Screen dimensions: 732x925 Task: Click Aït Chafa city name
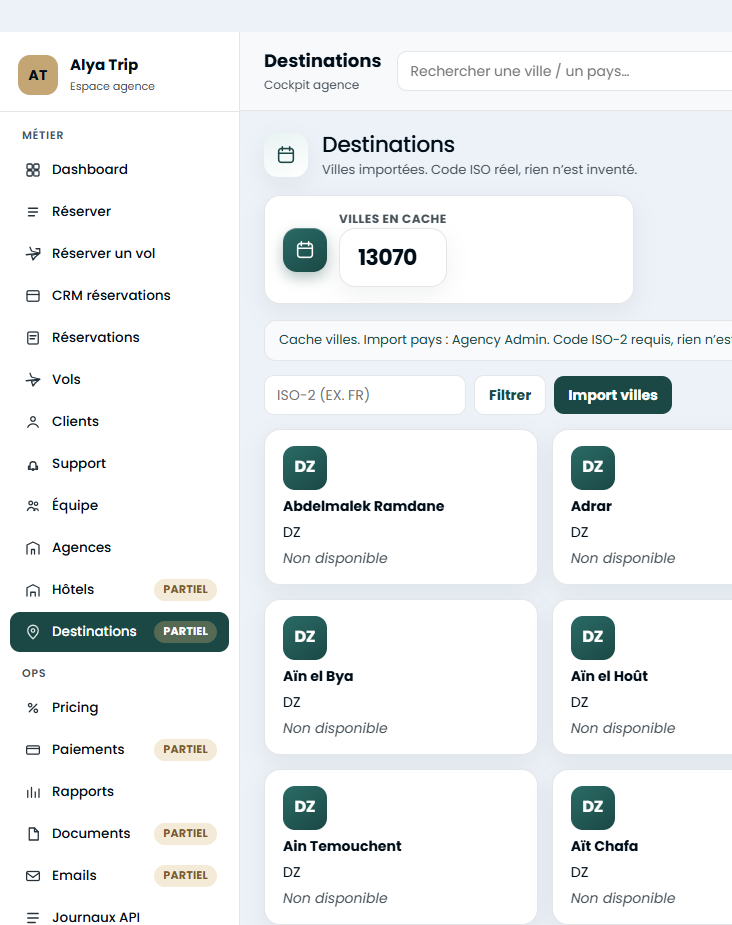pyautogui.click(x=605, y=846)
